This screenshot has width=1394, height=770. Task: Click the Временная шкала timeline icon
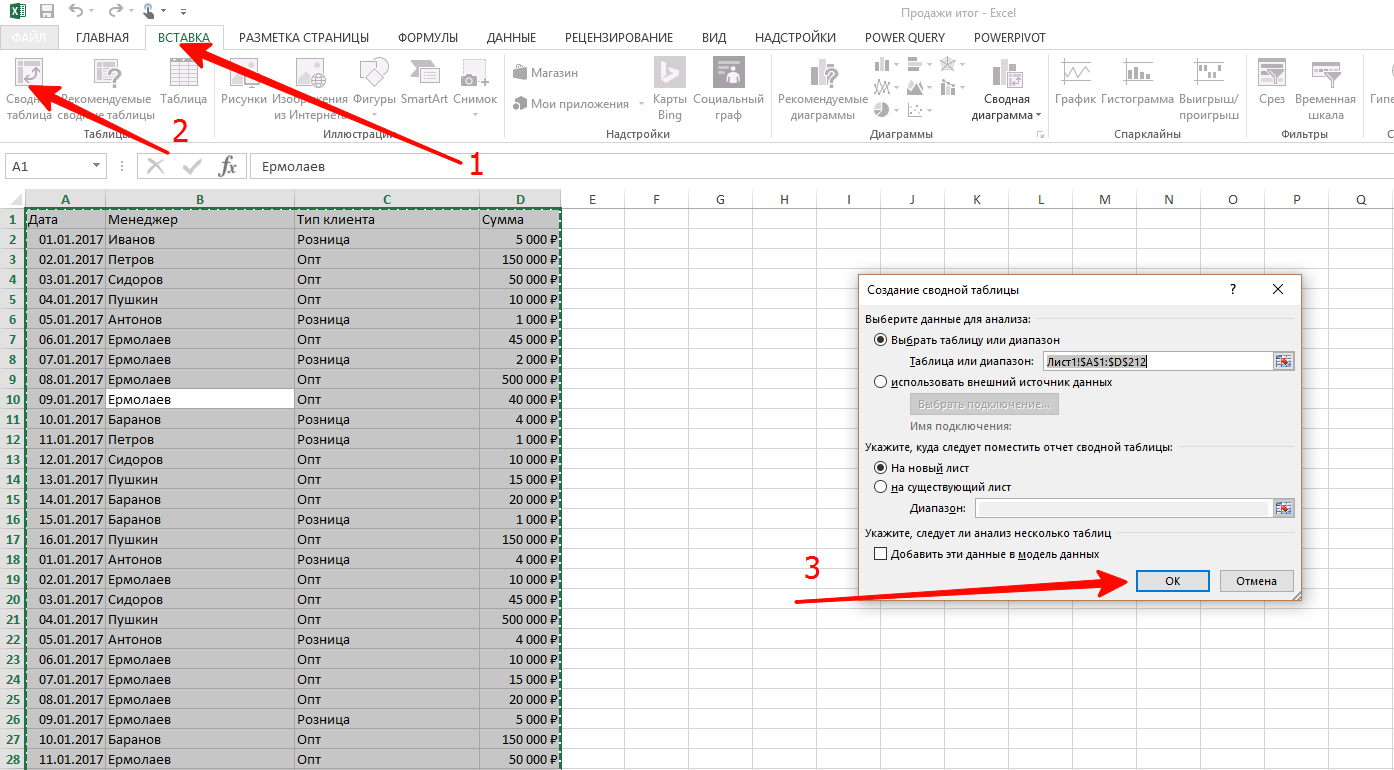point(1326,73)
